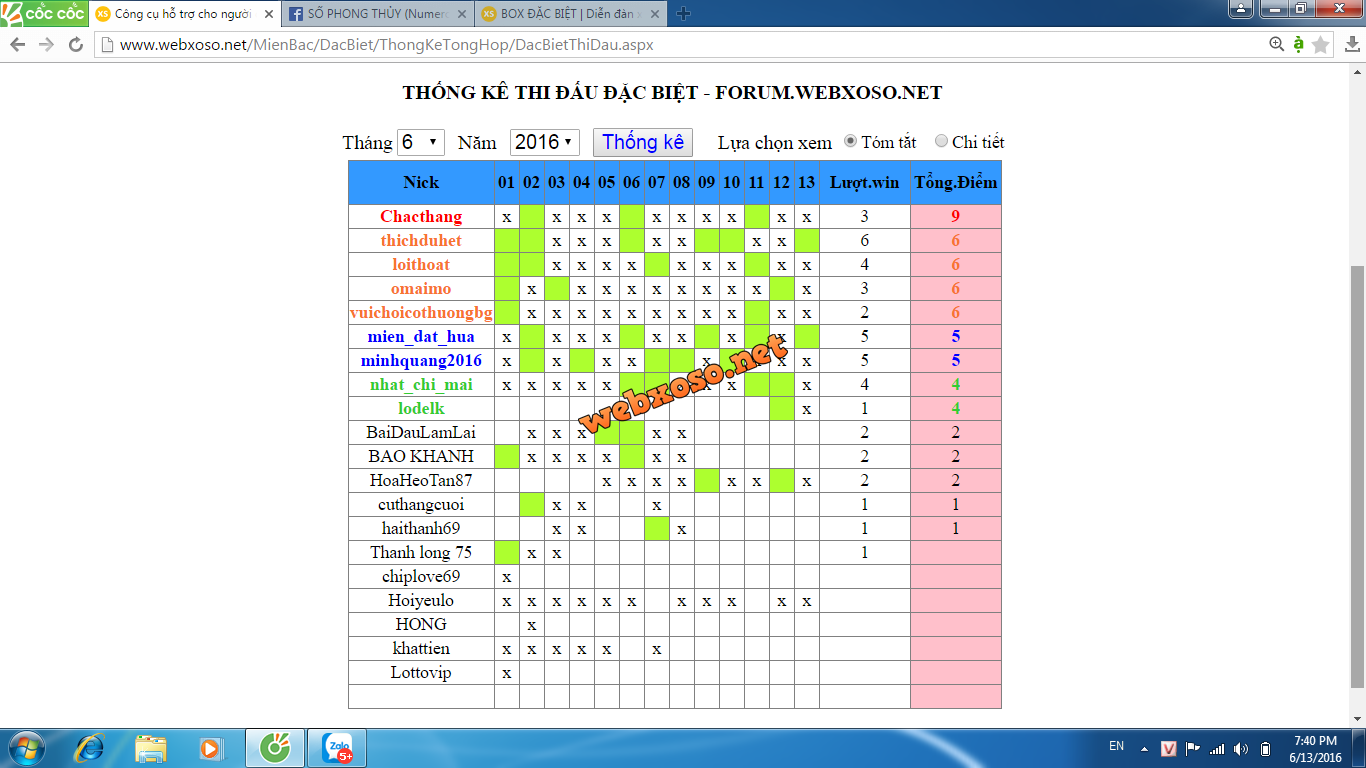
Task: Click the Thống kê button
Action: (x=643, y=142)
